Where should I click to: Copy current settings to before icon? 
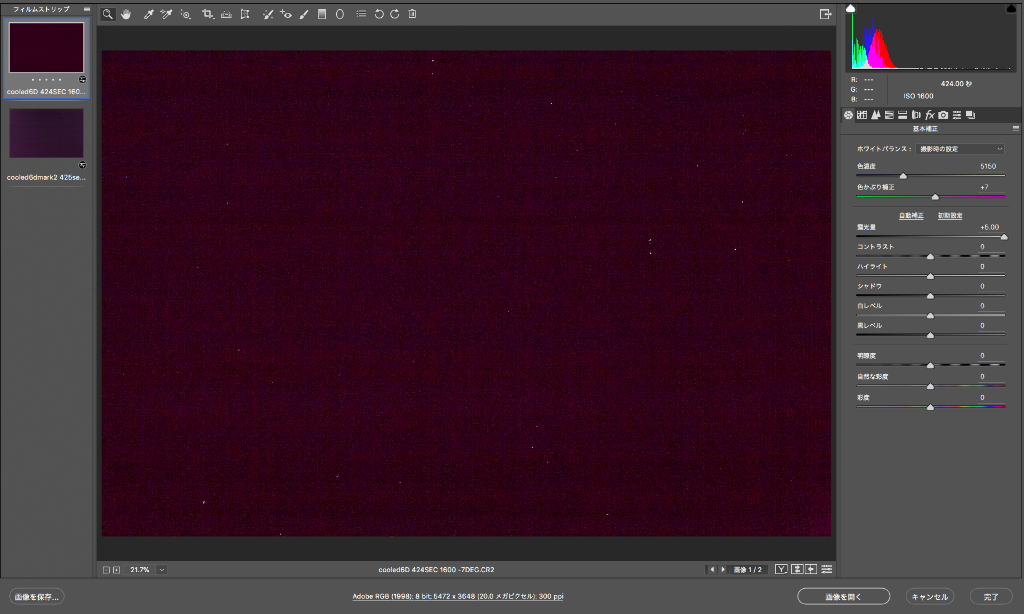811,570
